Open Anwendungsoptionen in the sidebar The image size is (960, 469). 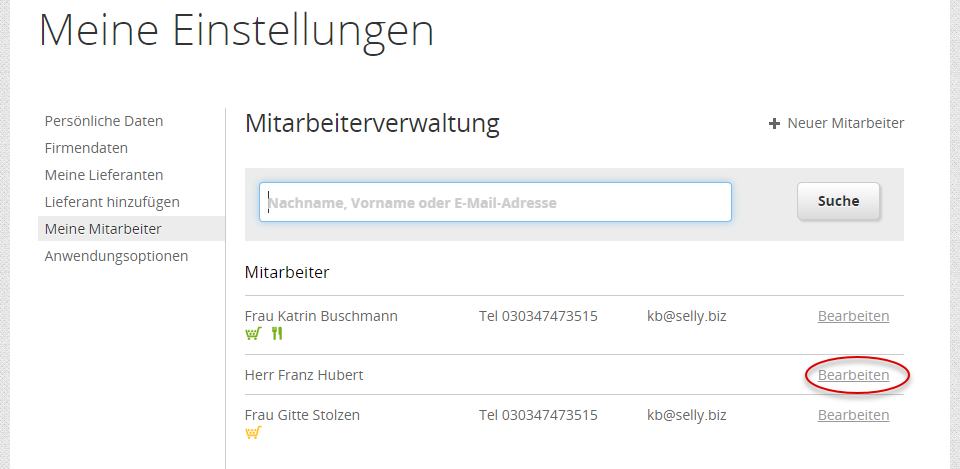click(116, 256)
